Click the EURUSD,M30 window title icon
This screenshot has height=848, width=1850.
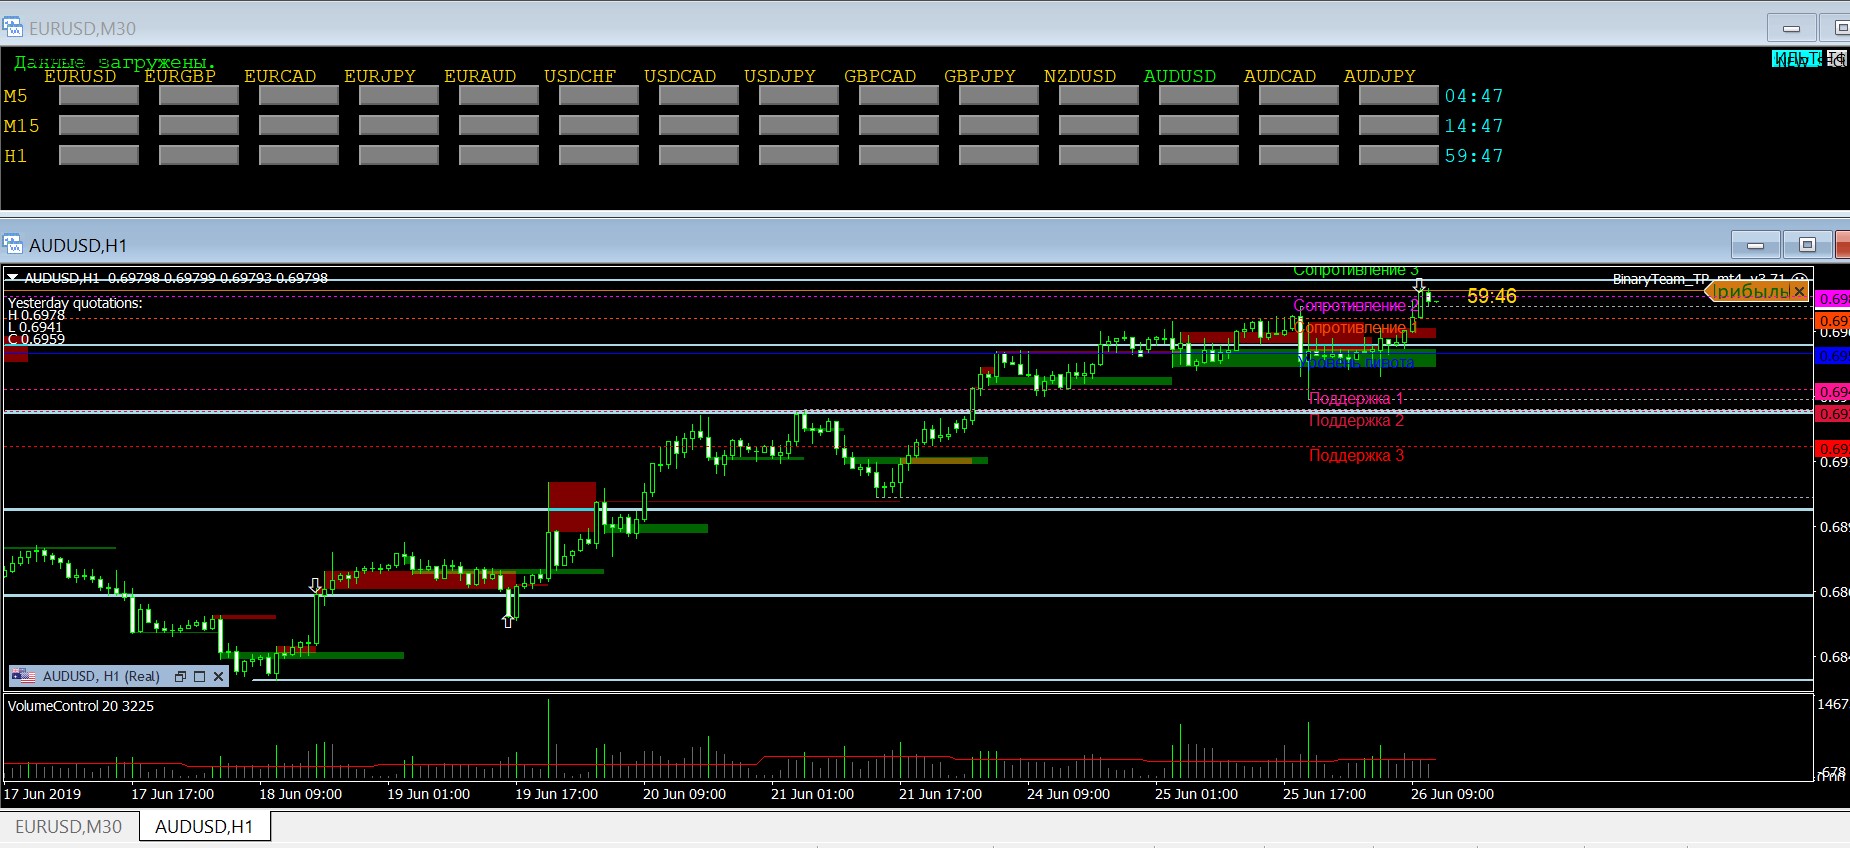(12, 28)
